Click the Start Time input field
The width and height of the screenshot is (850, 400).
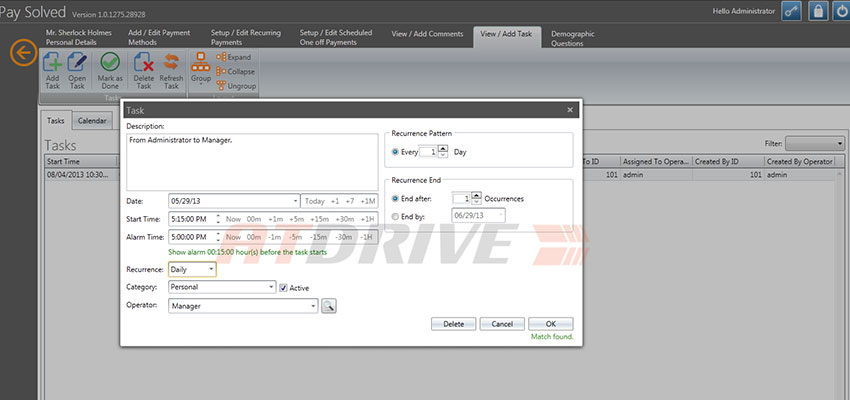pyautogui.click(x=191, y=219)
